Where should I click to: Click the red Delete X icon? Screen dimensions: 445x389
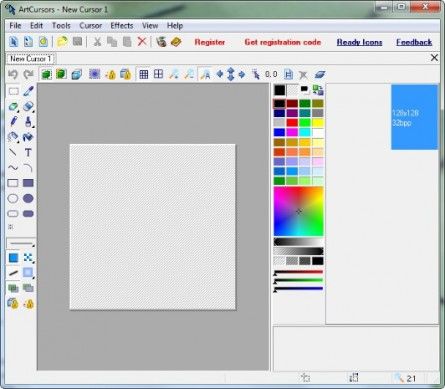click(x=142, y=42)
